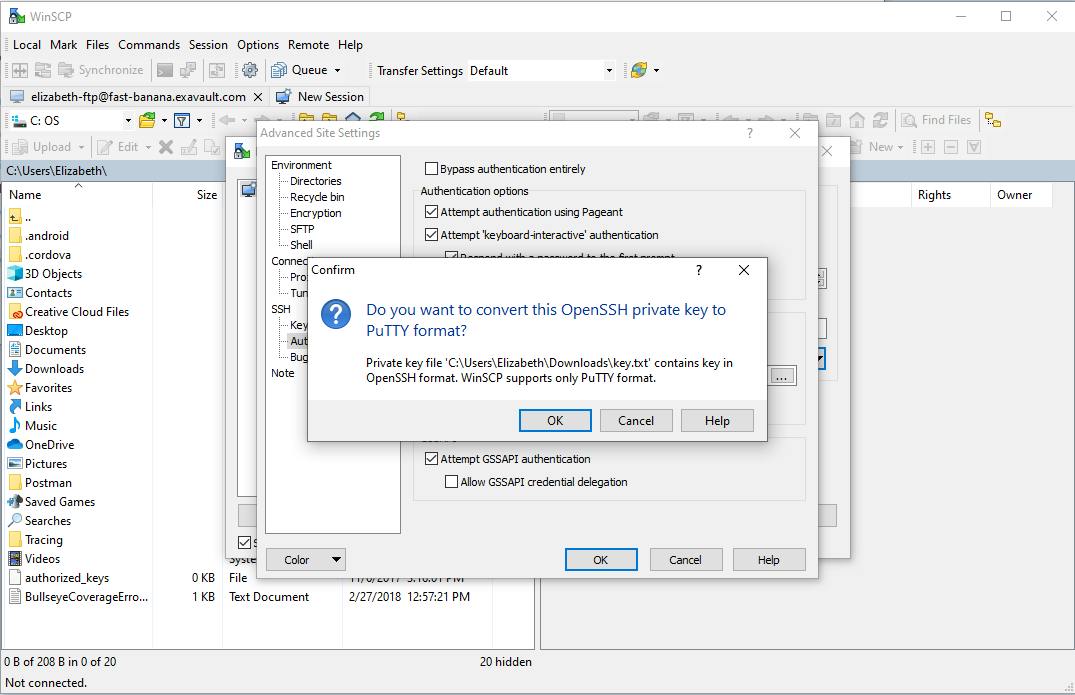Viewport: 1075px width, 695px height.
Task: Click the Delete X toolbar icon
Action: coord(166,147)
